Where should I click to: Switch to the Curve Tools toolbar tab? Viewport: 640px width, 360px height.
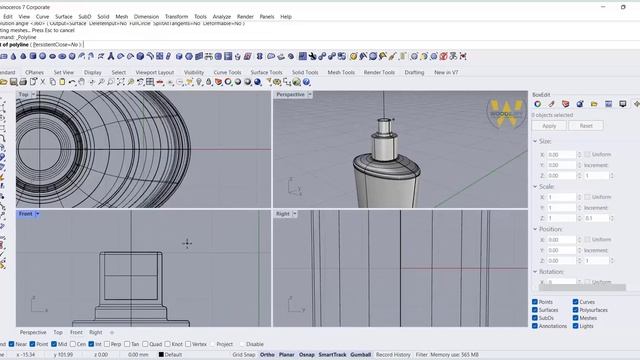(x=227, y=72)
